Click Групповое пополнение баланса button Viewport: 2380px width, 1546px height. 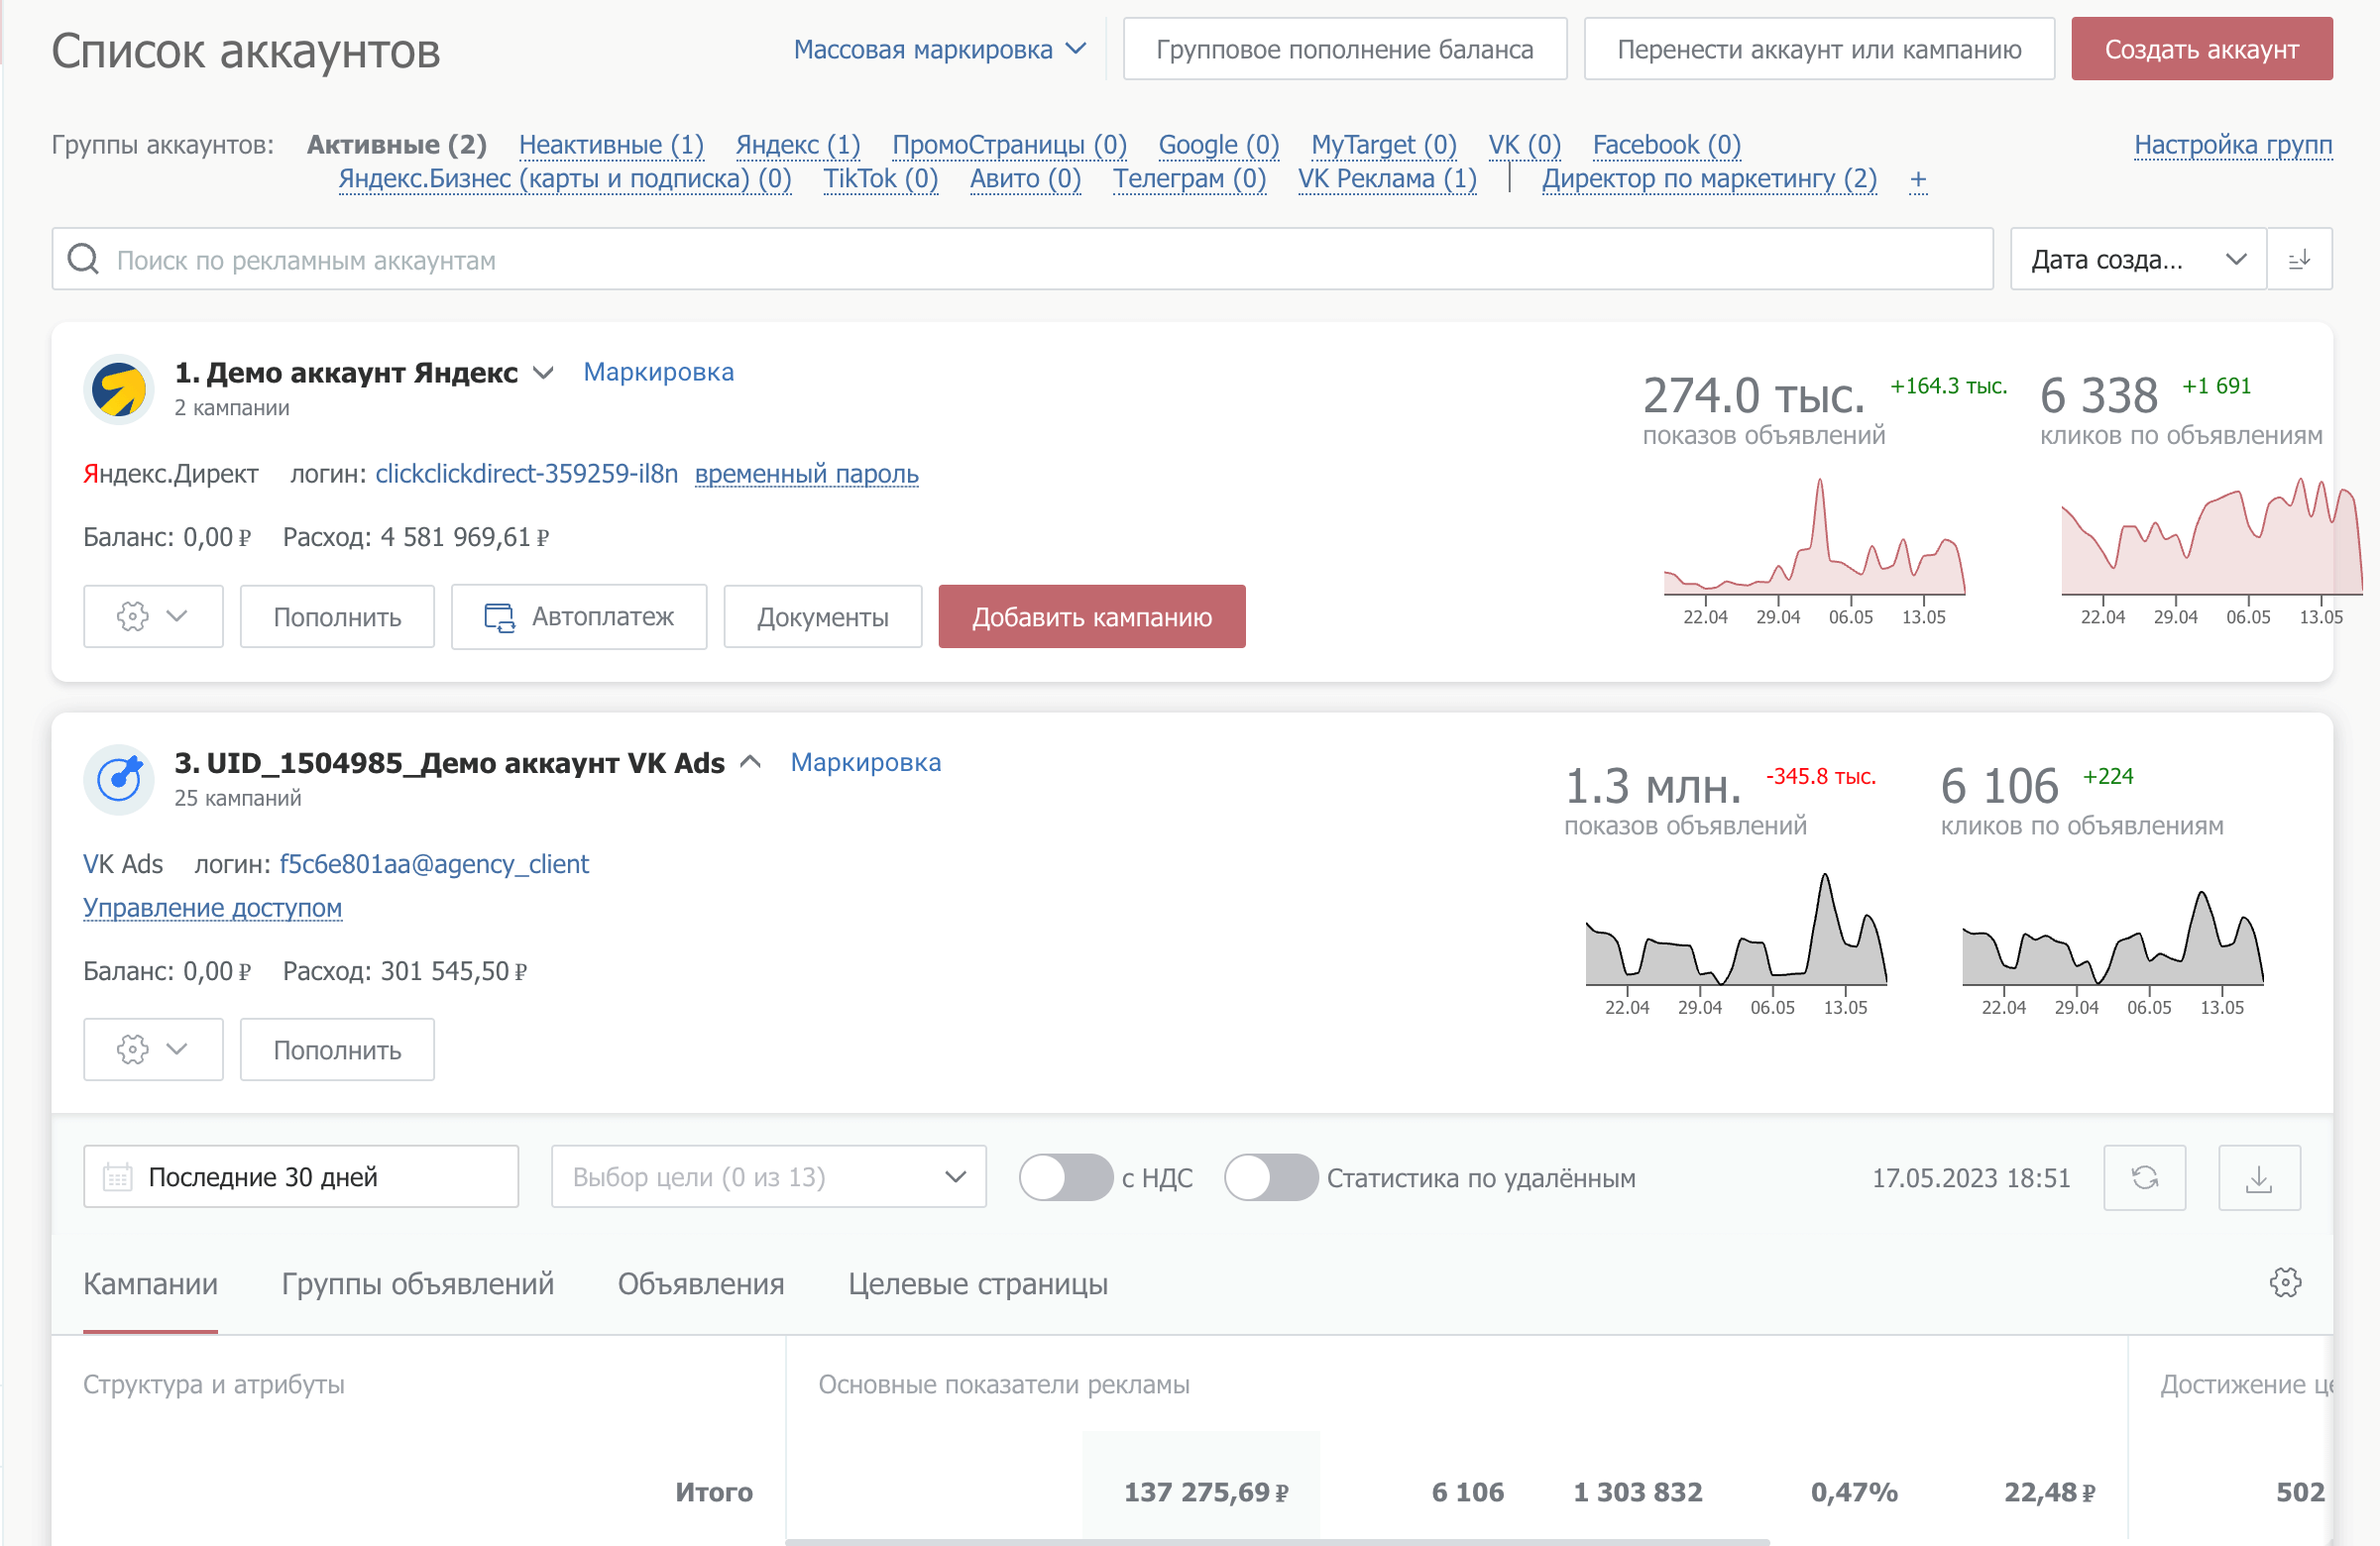[x=1344, y=49]
